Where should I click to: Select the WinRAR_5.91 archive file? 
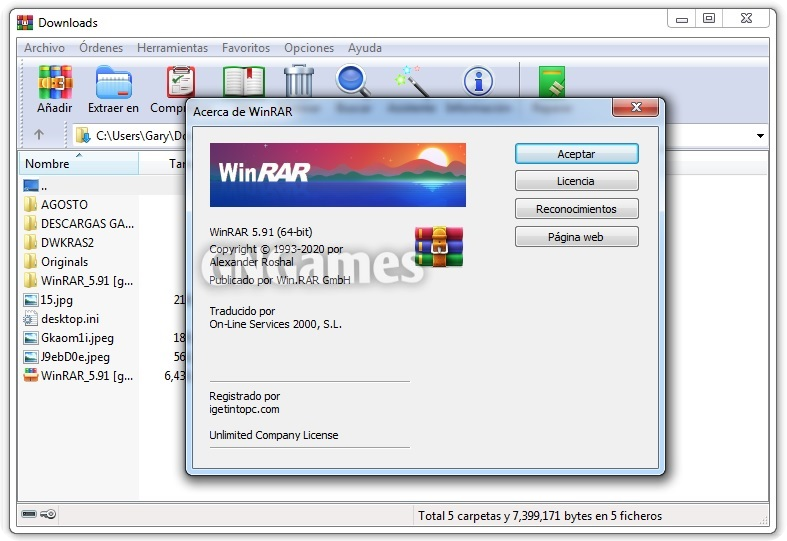pos(79,376)
